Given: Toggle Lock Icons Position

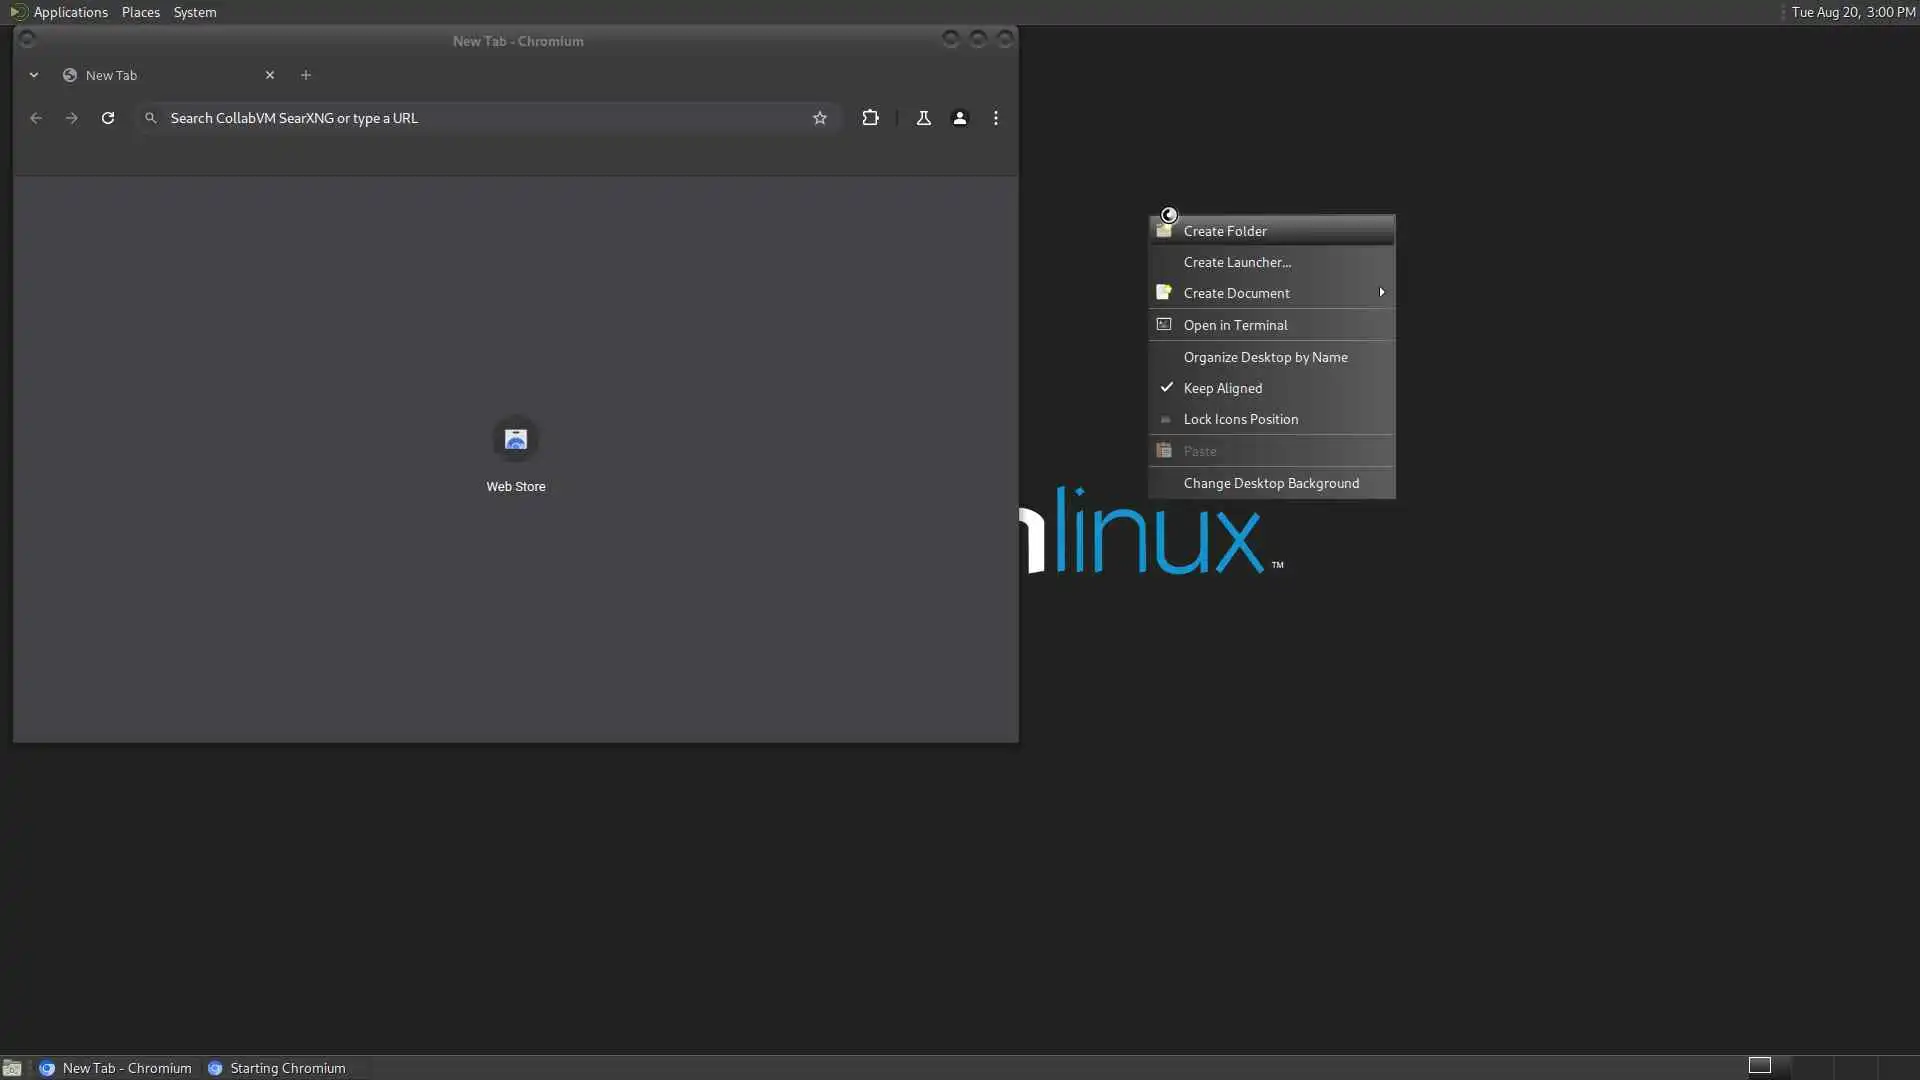Looking at the screenshot, I should click(1240, 419).
